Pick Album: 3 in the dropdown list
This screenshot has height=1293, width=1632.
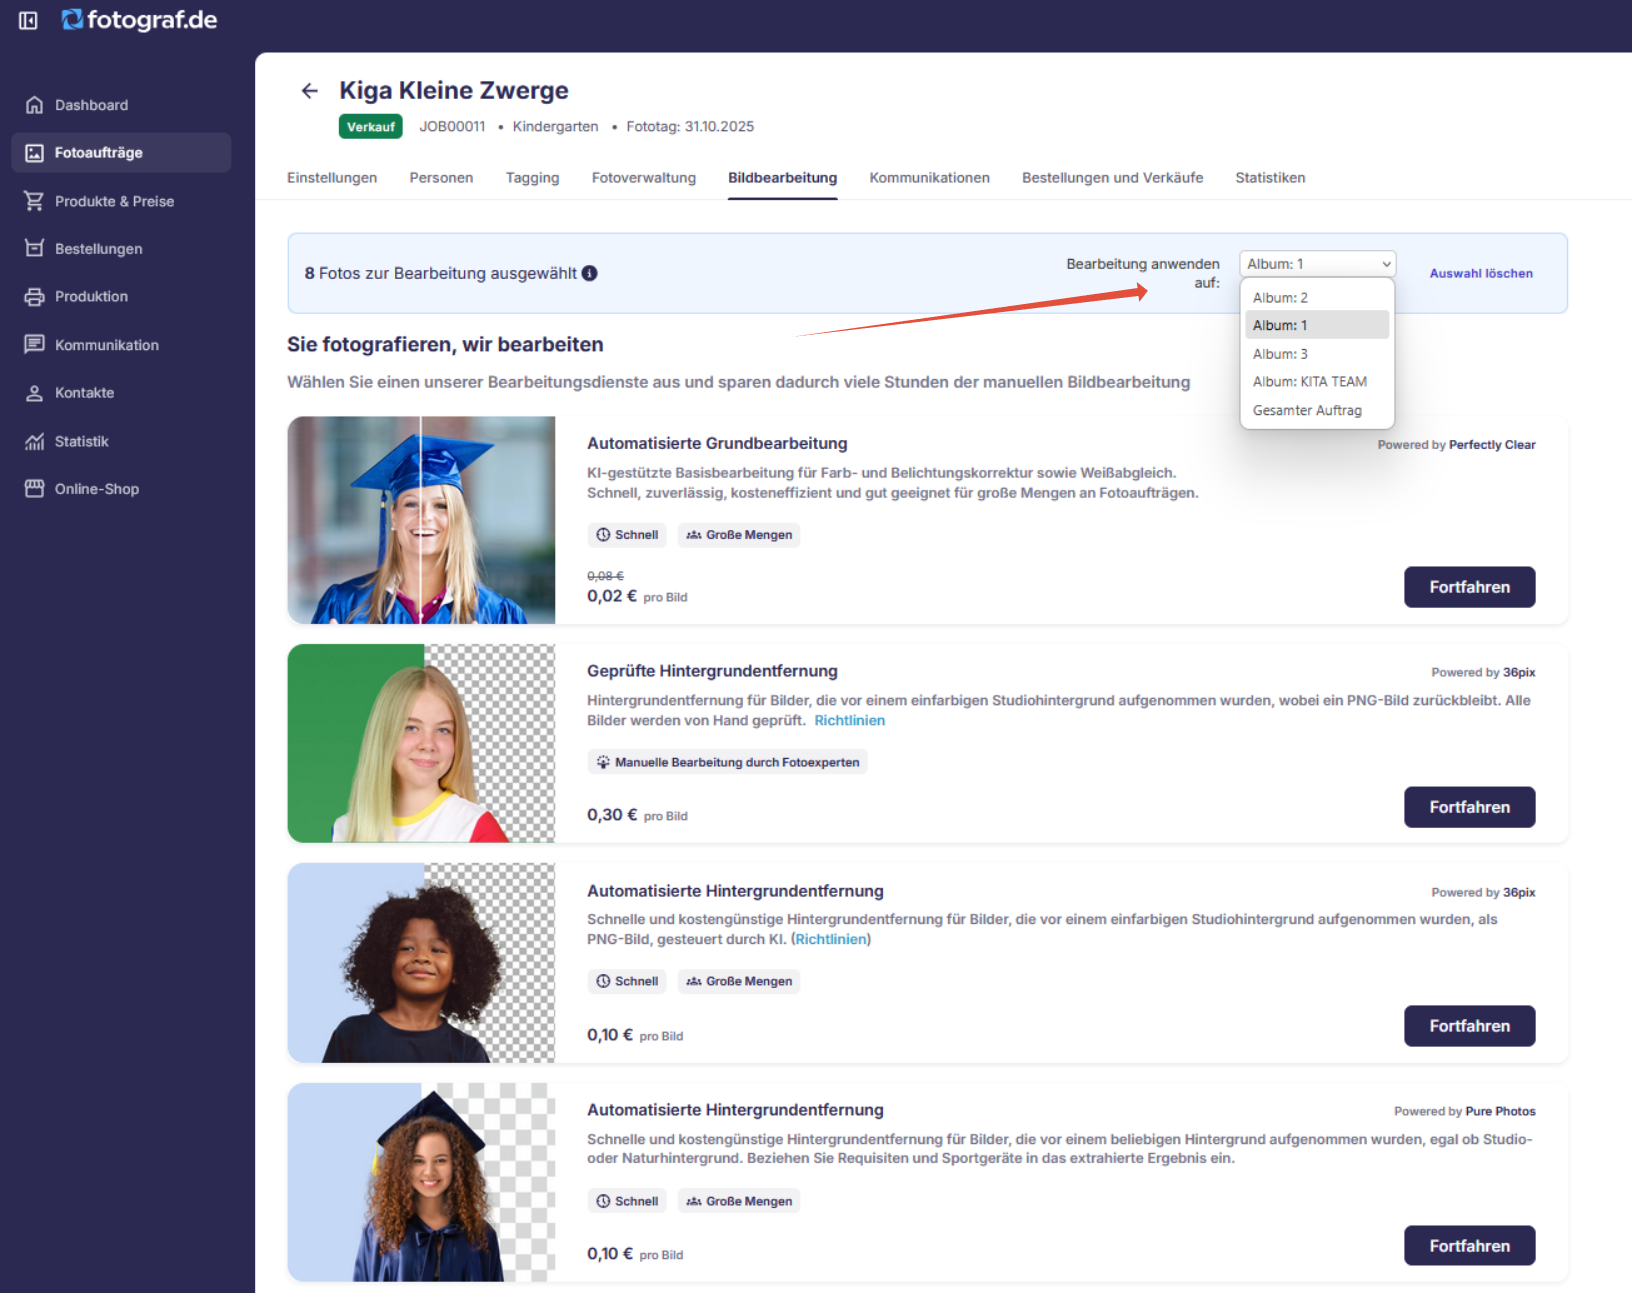click(1317, 354)
